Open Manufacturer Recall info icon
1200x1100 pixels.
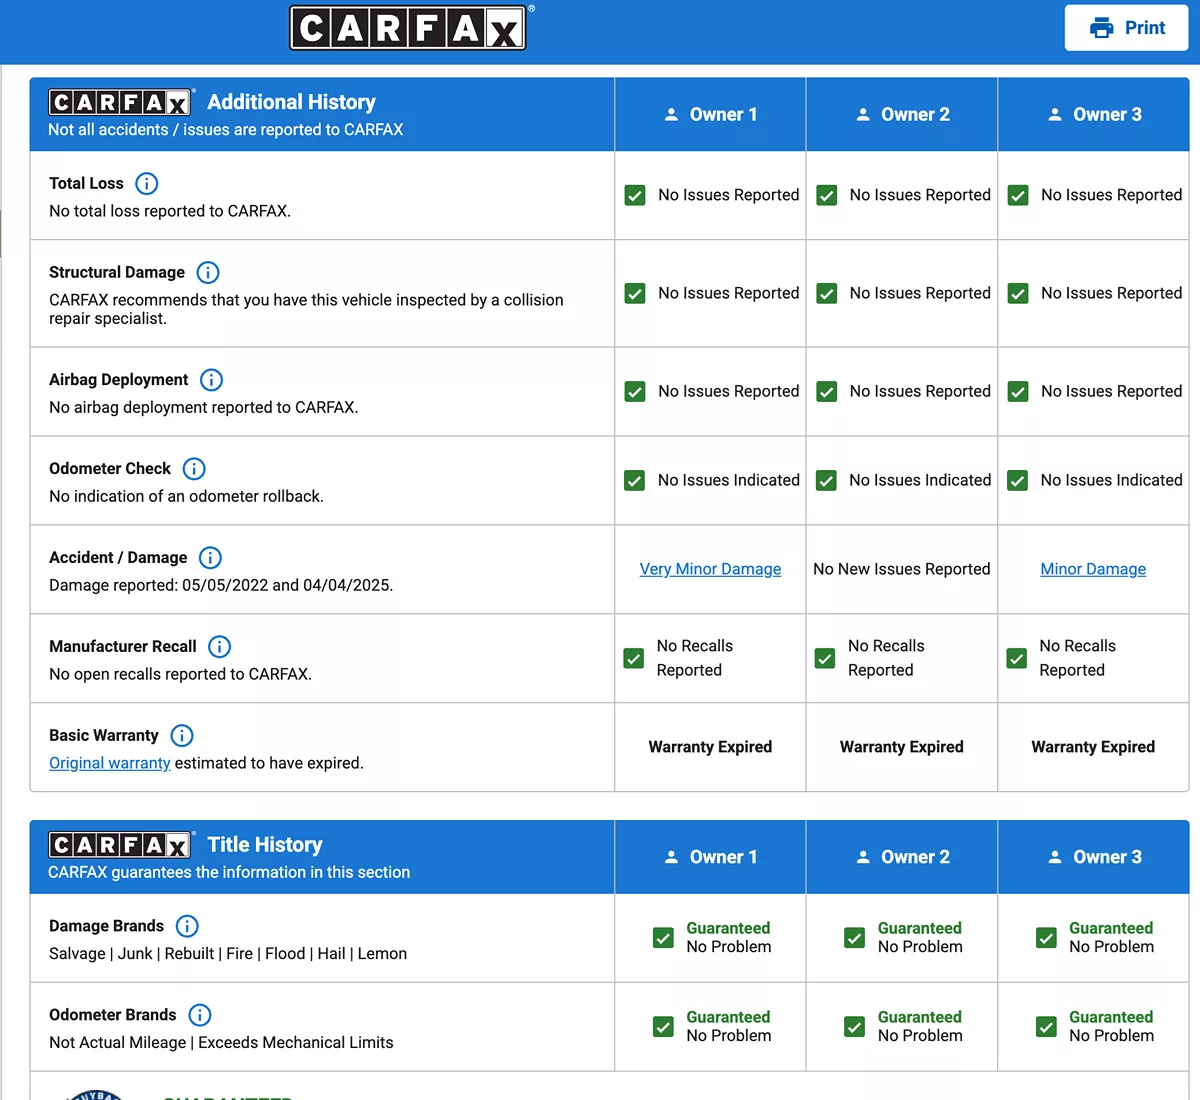(x=219, y=647)
